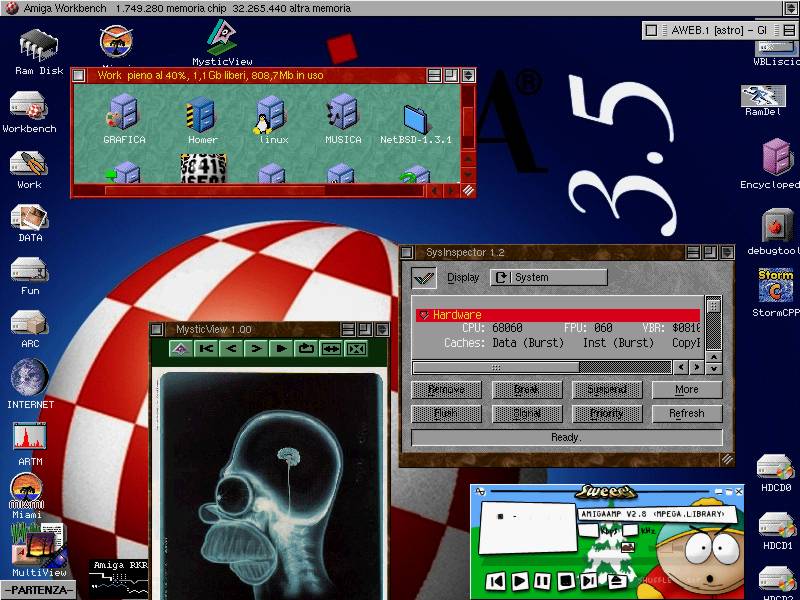Open the ARTM monitor icon
Viewport: 800px width, 600px height.
[x=30, y=438]
